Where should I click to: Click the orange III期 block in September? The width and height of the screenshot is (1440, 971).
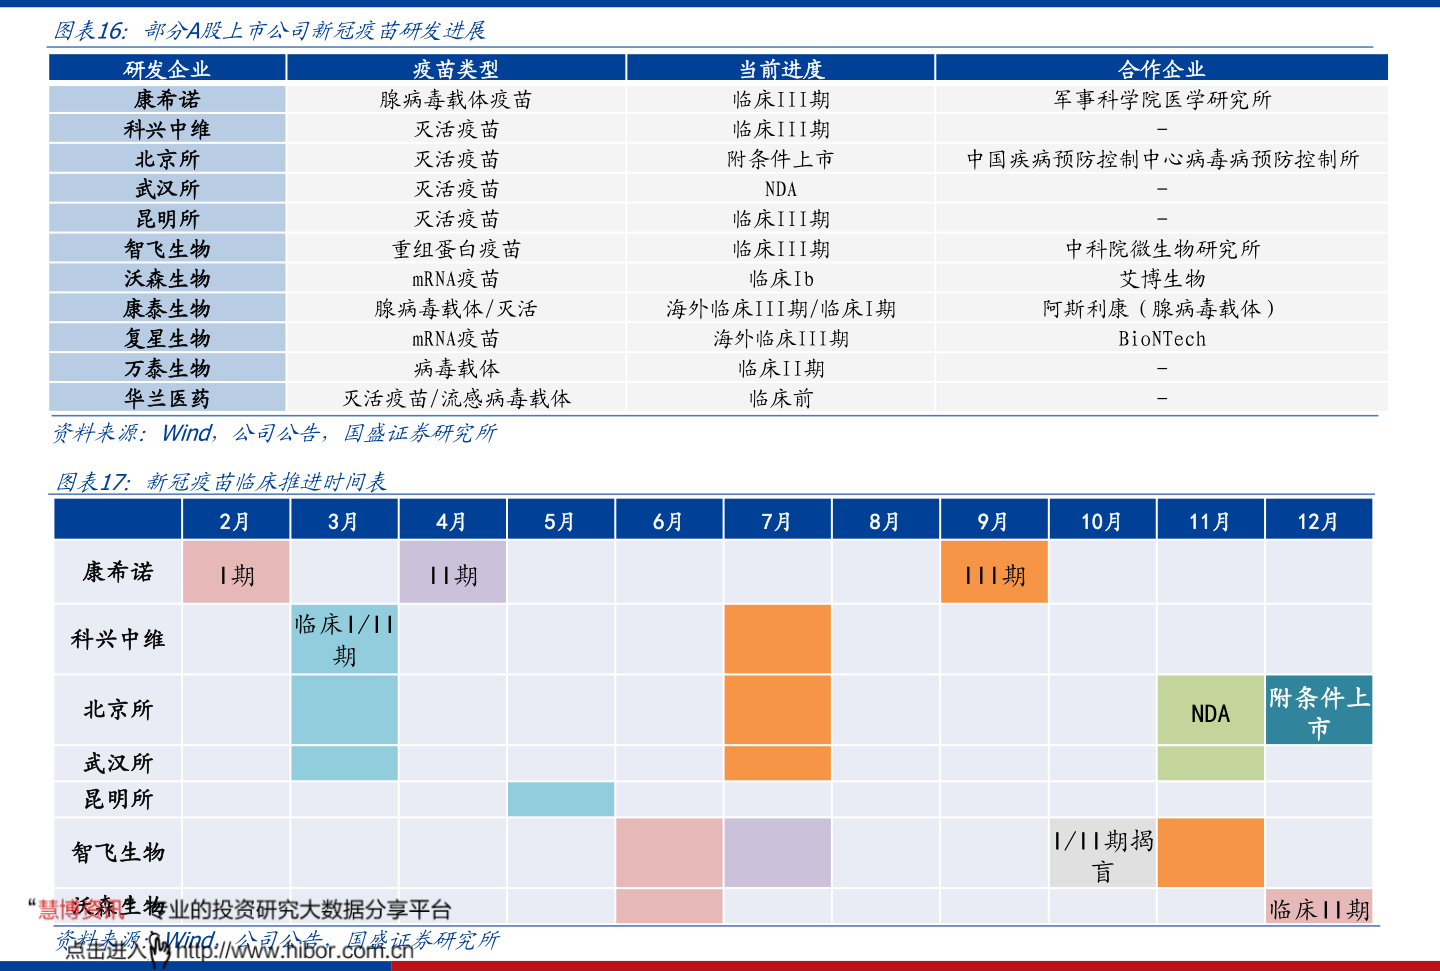point(994,572)
